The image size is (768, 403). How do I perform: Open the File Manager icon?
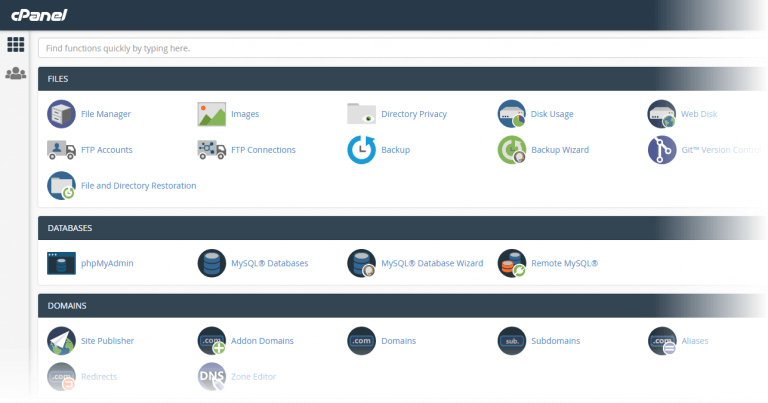click(x=61, y=114)
